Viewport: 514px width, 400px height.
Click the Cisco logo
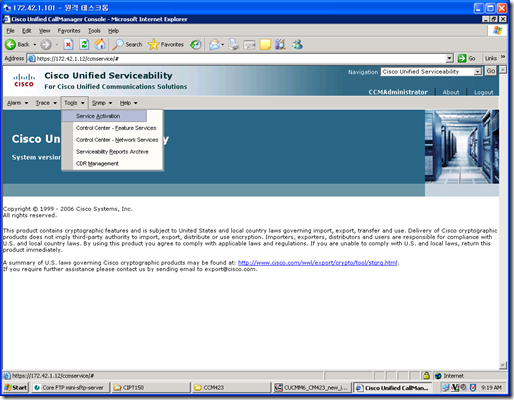click(24, 80)
